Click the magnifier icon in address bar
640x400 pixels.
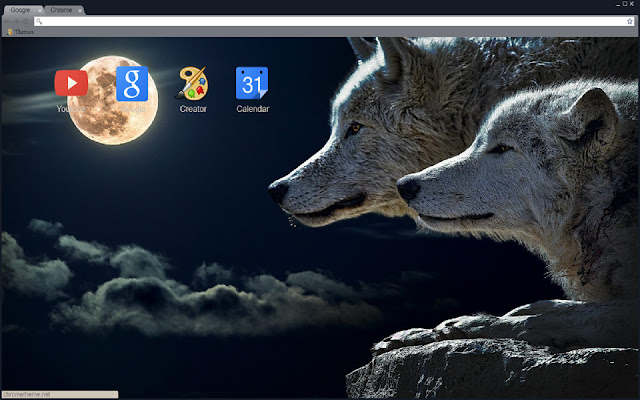(38, 20)
